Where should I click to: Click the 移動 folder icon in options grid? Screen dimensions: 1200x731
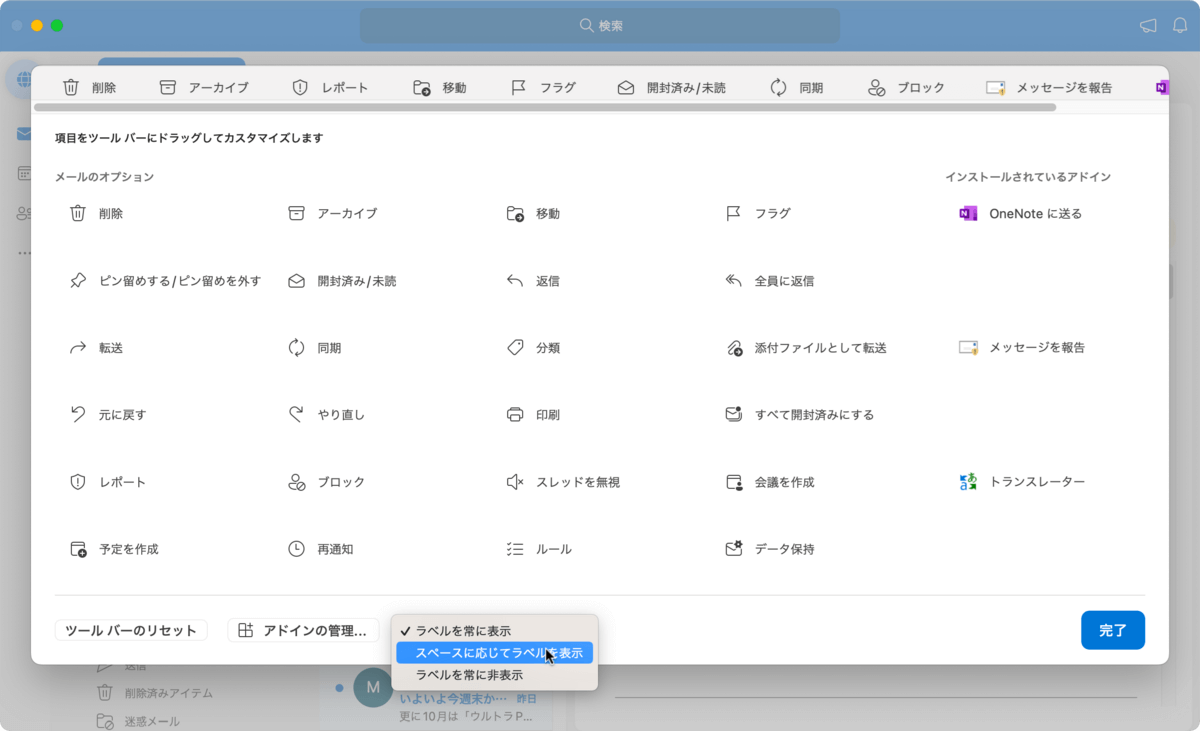[515, 213]
